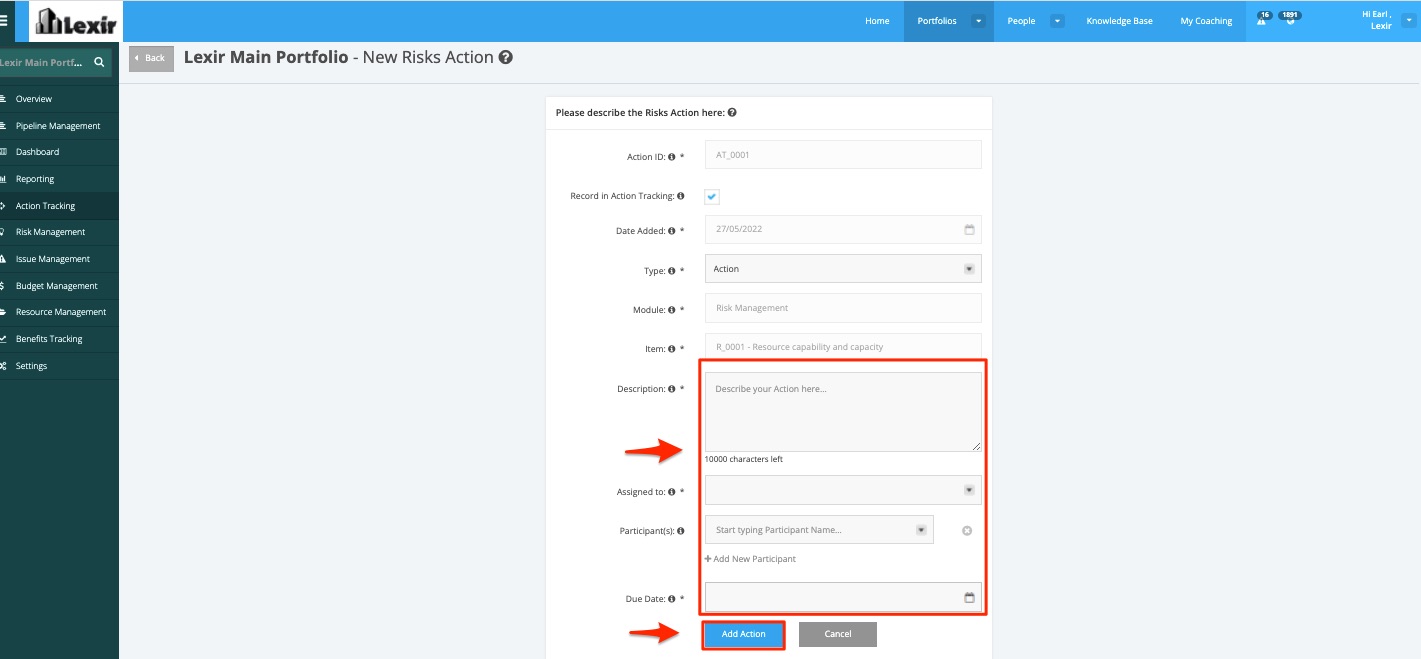Click the info icon next to Description
Viewport: 1421px width, 659px height.
pyautogui.click(x=671, y=389)
